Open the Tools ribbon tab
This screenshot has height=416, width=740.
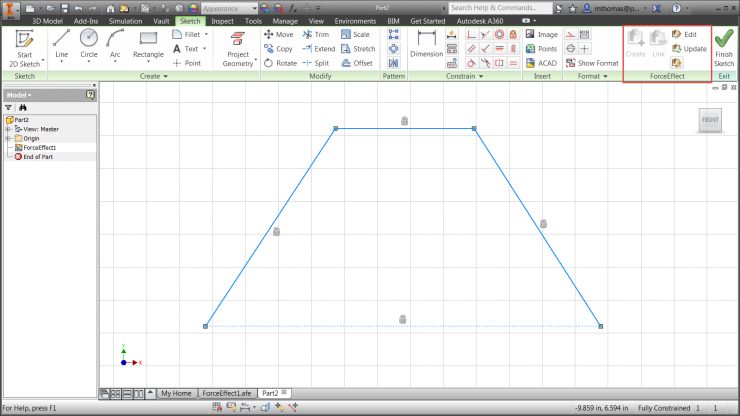click(253, 21)
